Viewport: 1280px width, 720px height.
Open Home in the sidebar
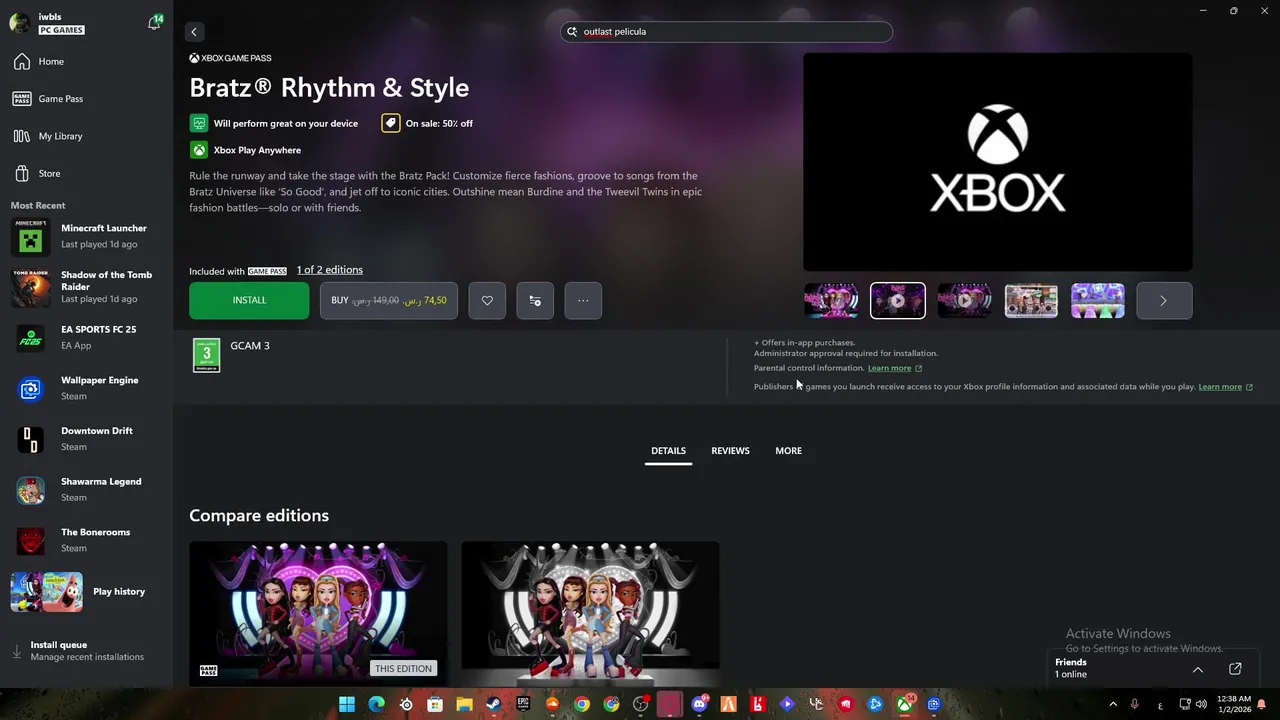click(86, 61)
